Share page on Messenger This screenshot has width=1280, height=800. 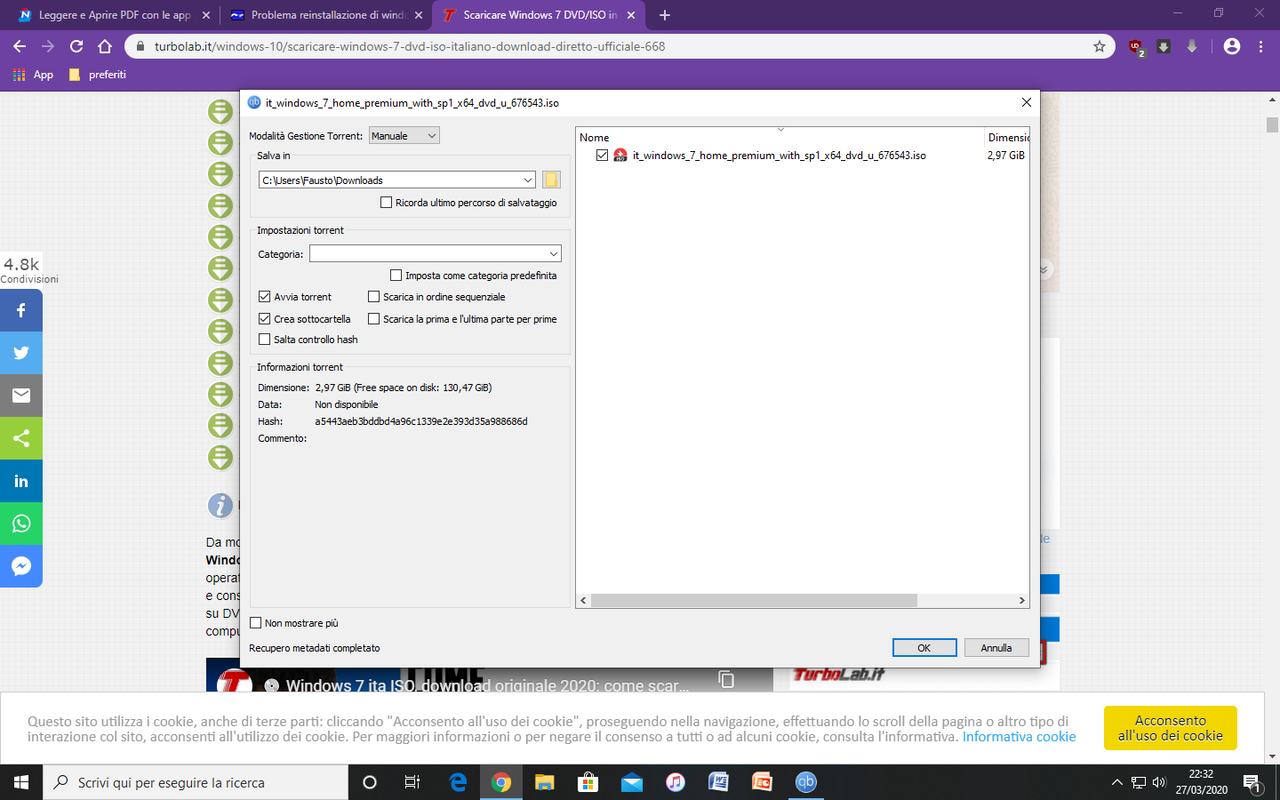pyautogui.click(x=21, y=566)
